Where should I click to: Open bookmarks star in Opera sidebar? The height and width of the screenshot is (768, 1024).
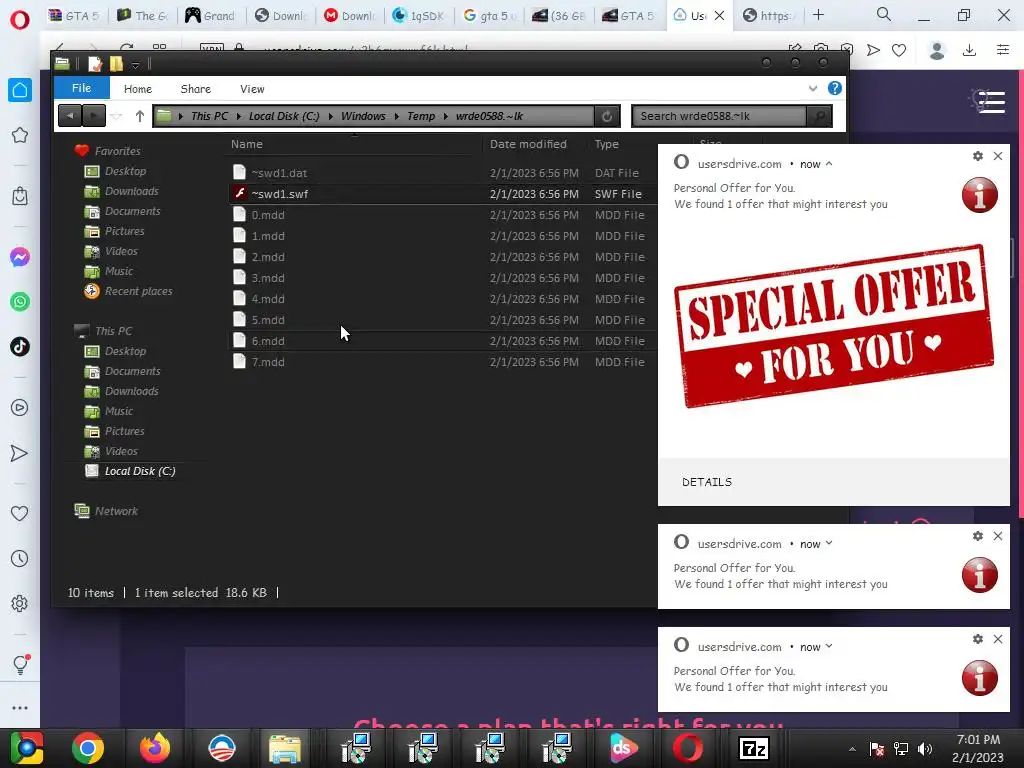[20, 135]
